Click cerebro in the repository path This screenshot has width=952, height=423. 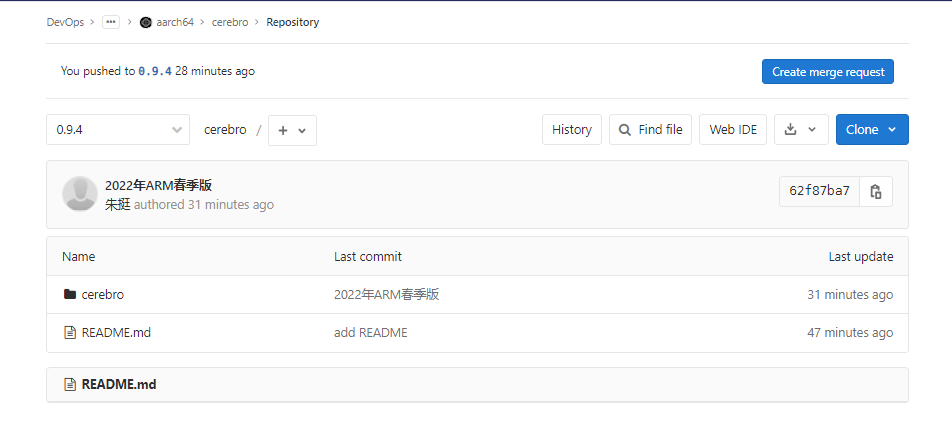tap(225, 129)
